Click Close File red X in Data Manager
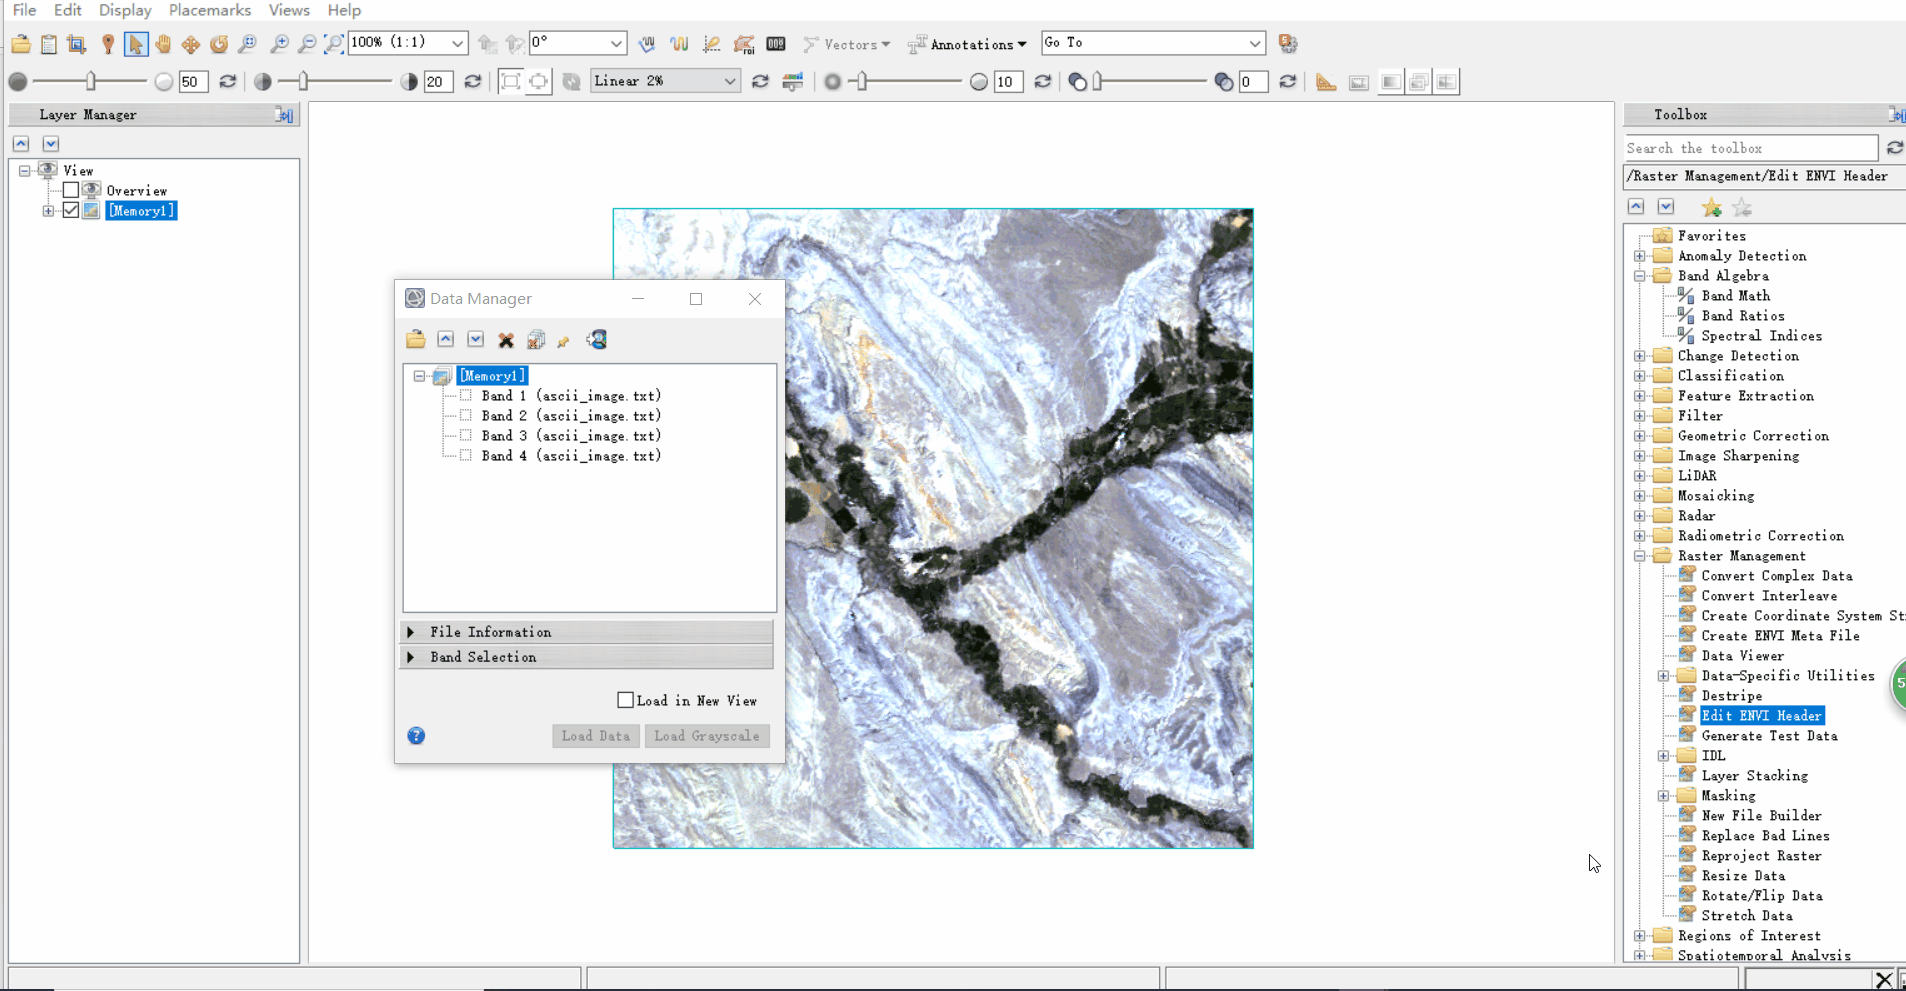This screenshot has height=991, width=1906. 506,340
